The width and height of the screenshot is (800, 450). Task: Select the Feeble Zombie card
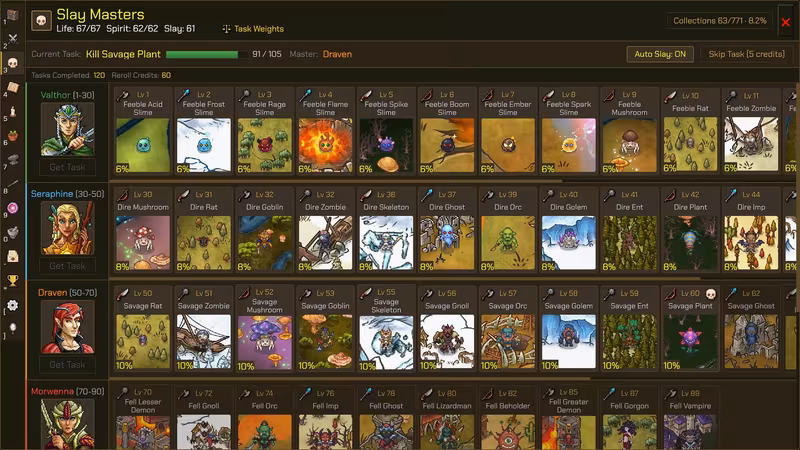[x=751, y=131]
